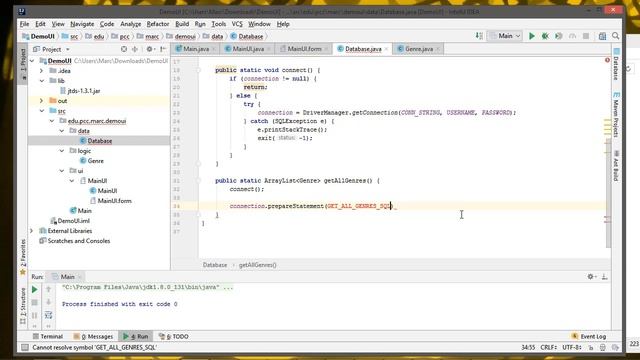640x360 pixels.
Task: Run the Main configuration with green play icon
Action: (531, 36)
